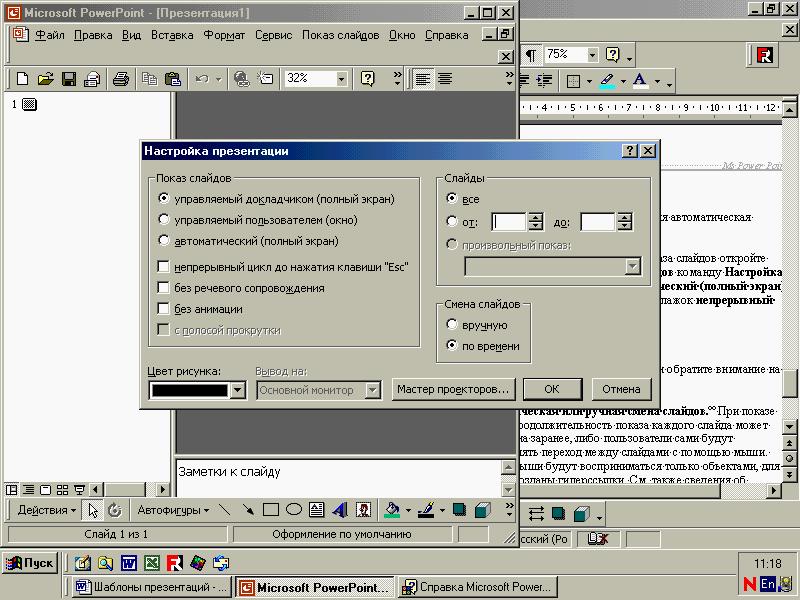Save presentation with the floppy disk icon
The image size is (800, 600).
pyautogui.click(x=69, y=79)
